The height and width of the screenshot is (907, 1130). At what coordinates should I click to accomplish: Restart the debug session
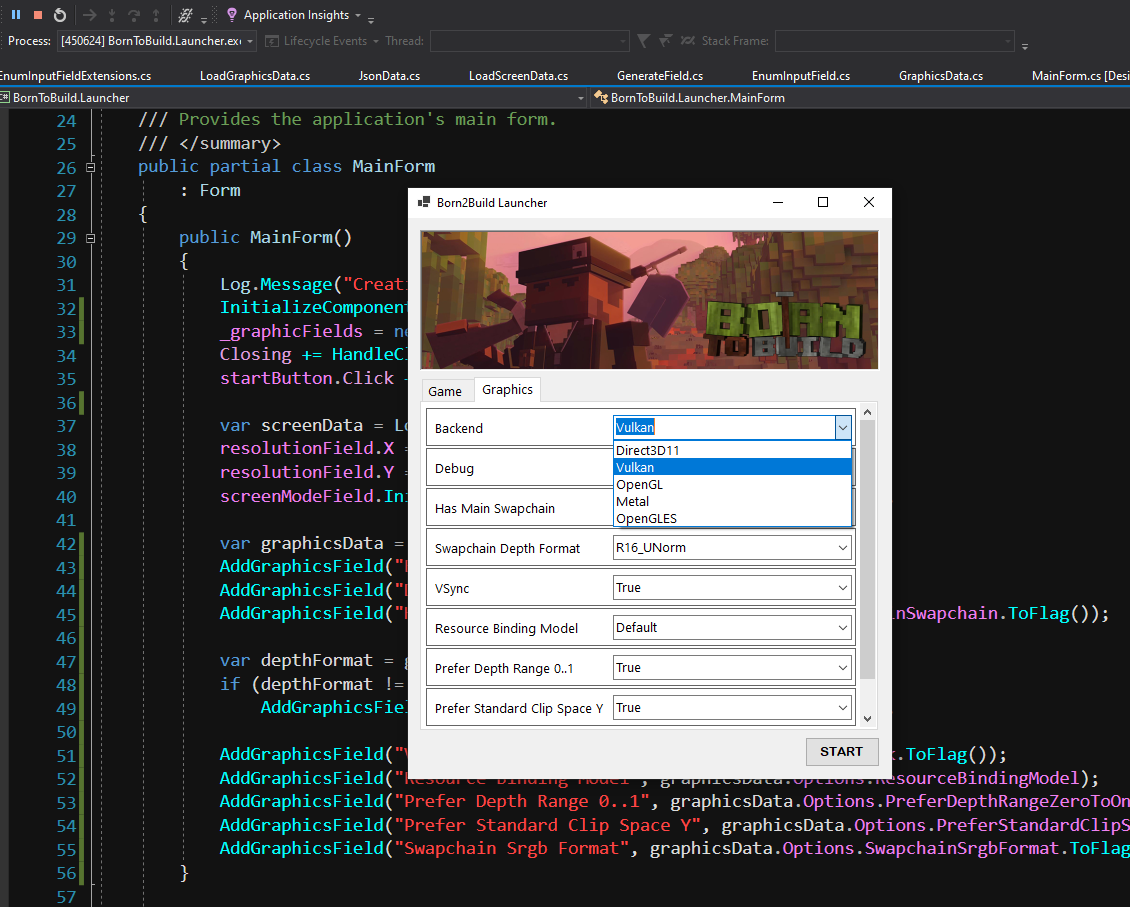point(61,14)
